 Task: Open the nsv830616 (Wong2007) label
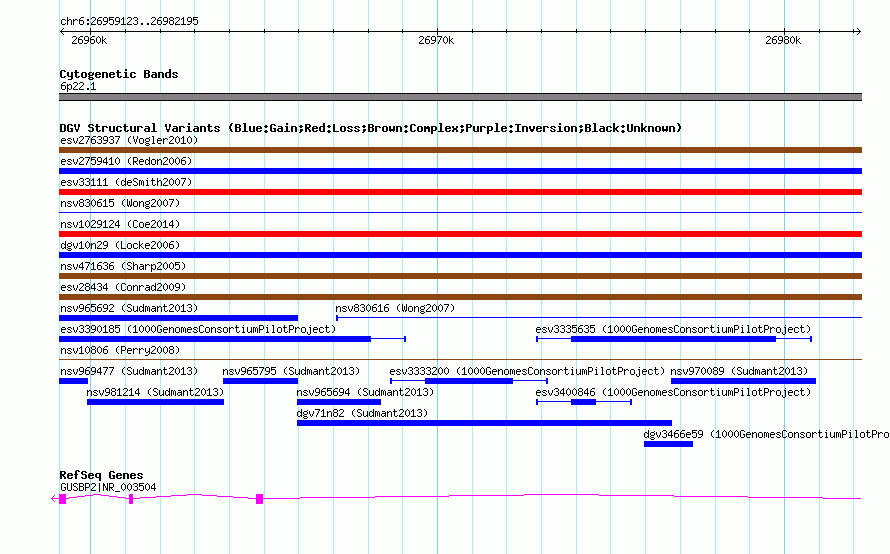(x=395, y=308)
